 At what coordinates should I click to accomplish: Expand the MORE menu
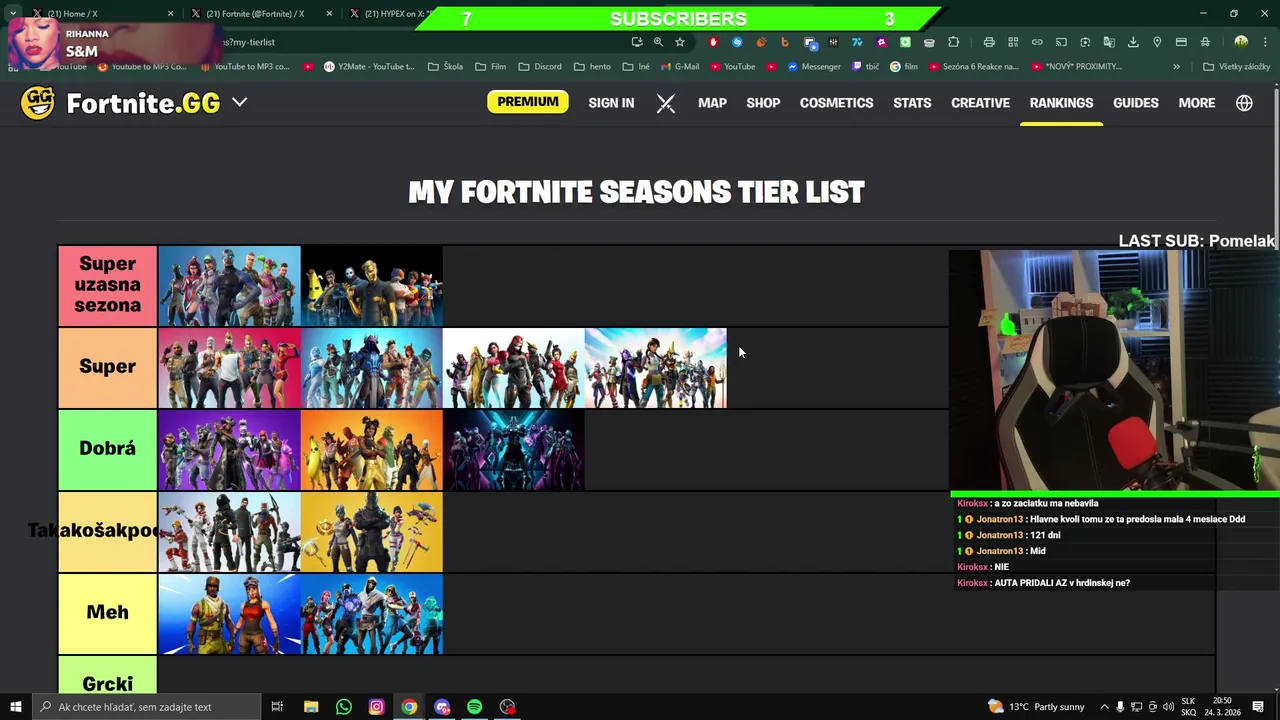(1197, 103)
